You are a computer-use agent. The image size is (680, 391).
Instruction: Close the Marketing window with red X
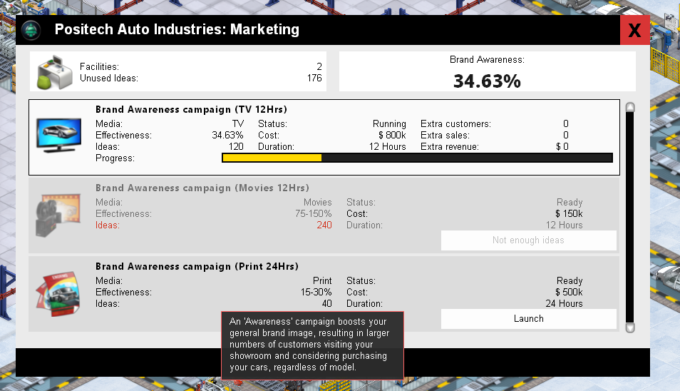(634, 30)
